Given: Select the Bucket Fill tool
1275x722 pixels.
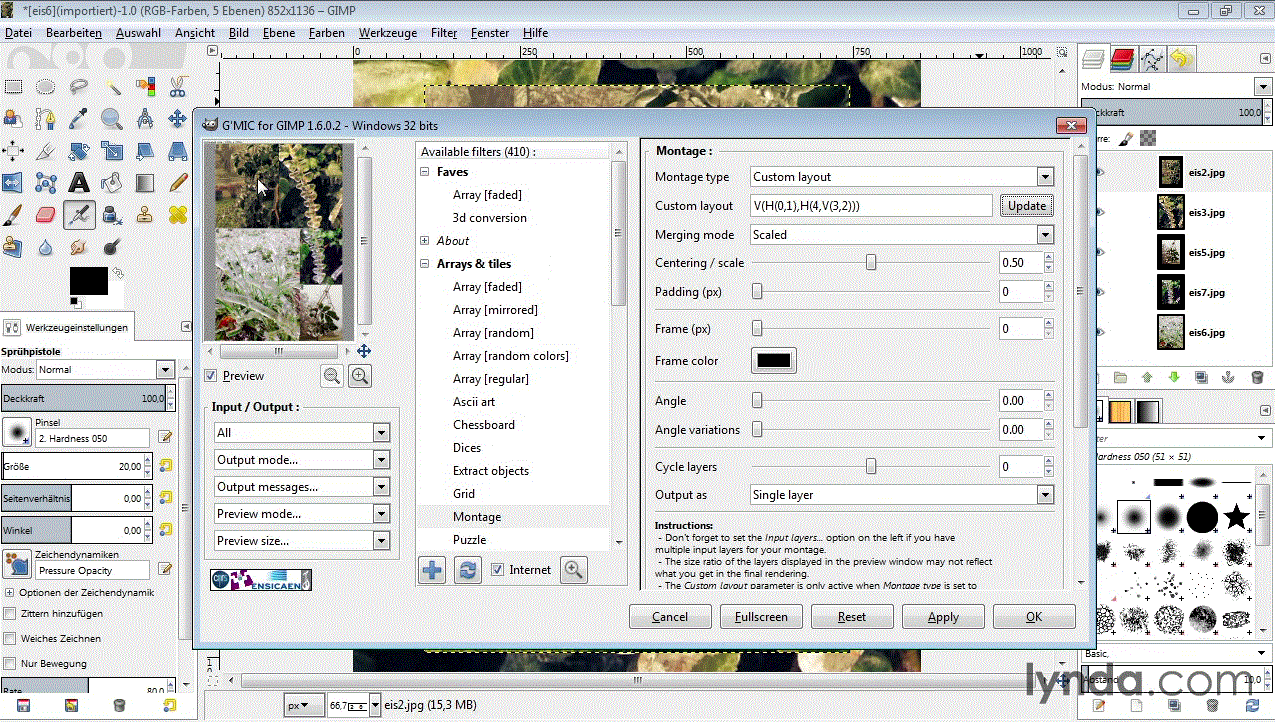Looking at the screenshot, I should 112,183.
